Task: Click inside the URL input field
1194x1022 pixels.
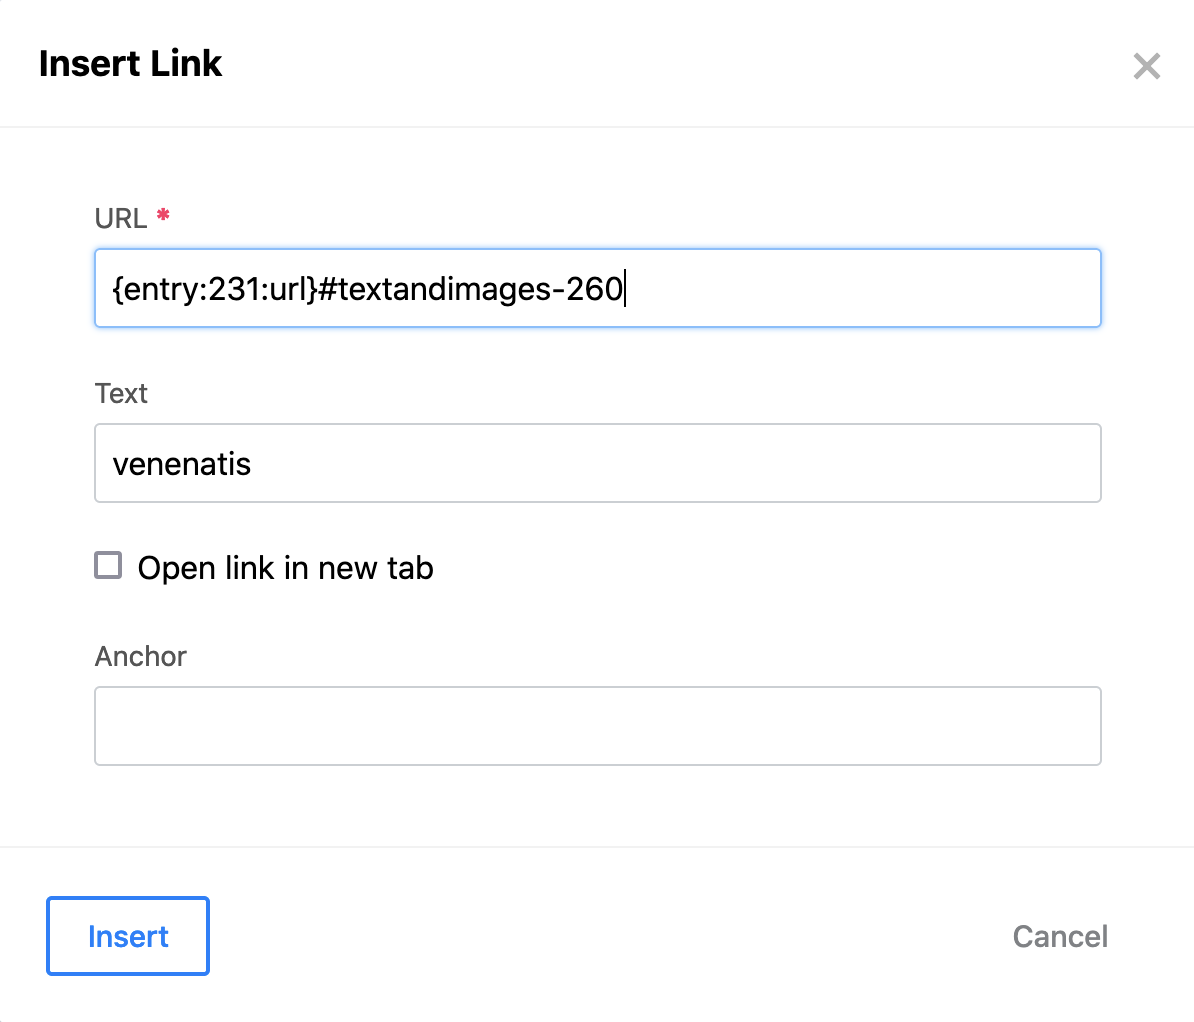Action: click(x=597, y=288)
